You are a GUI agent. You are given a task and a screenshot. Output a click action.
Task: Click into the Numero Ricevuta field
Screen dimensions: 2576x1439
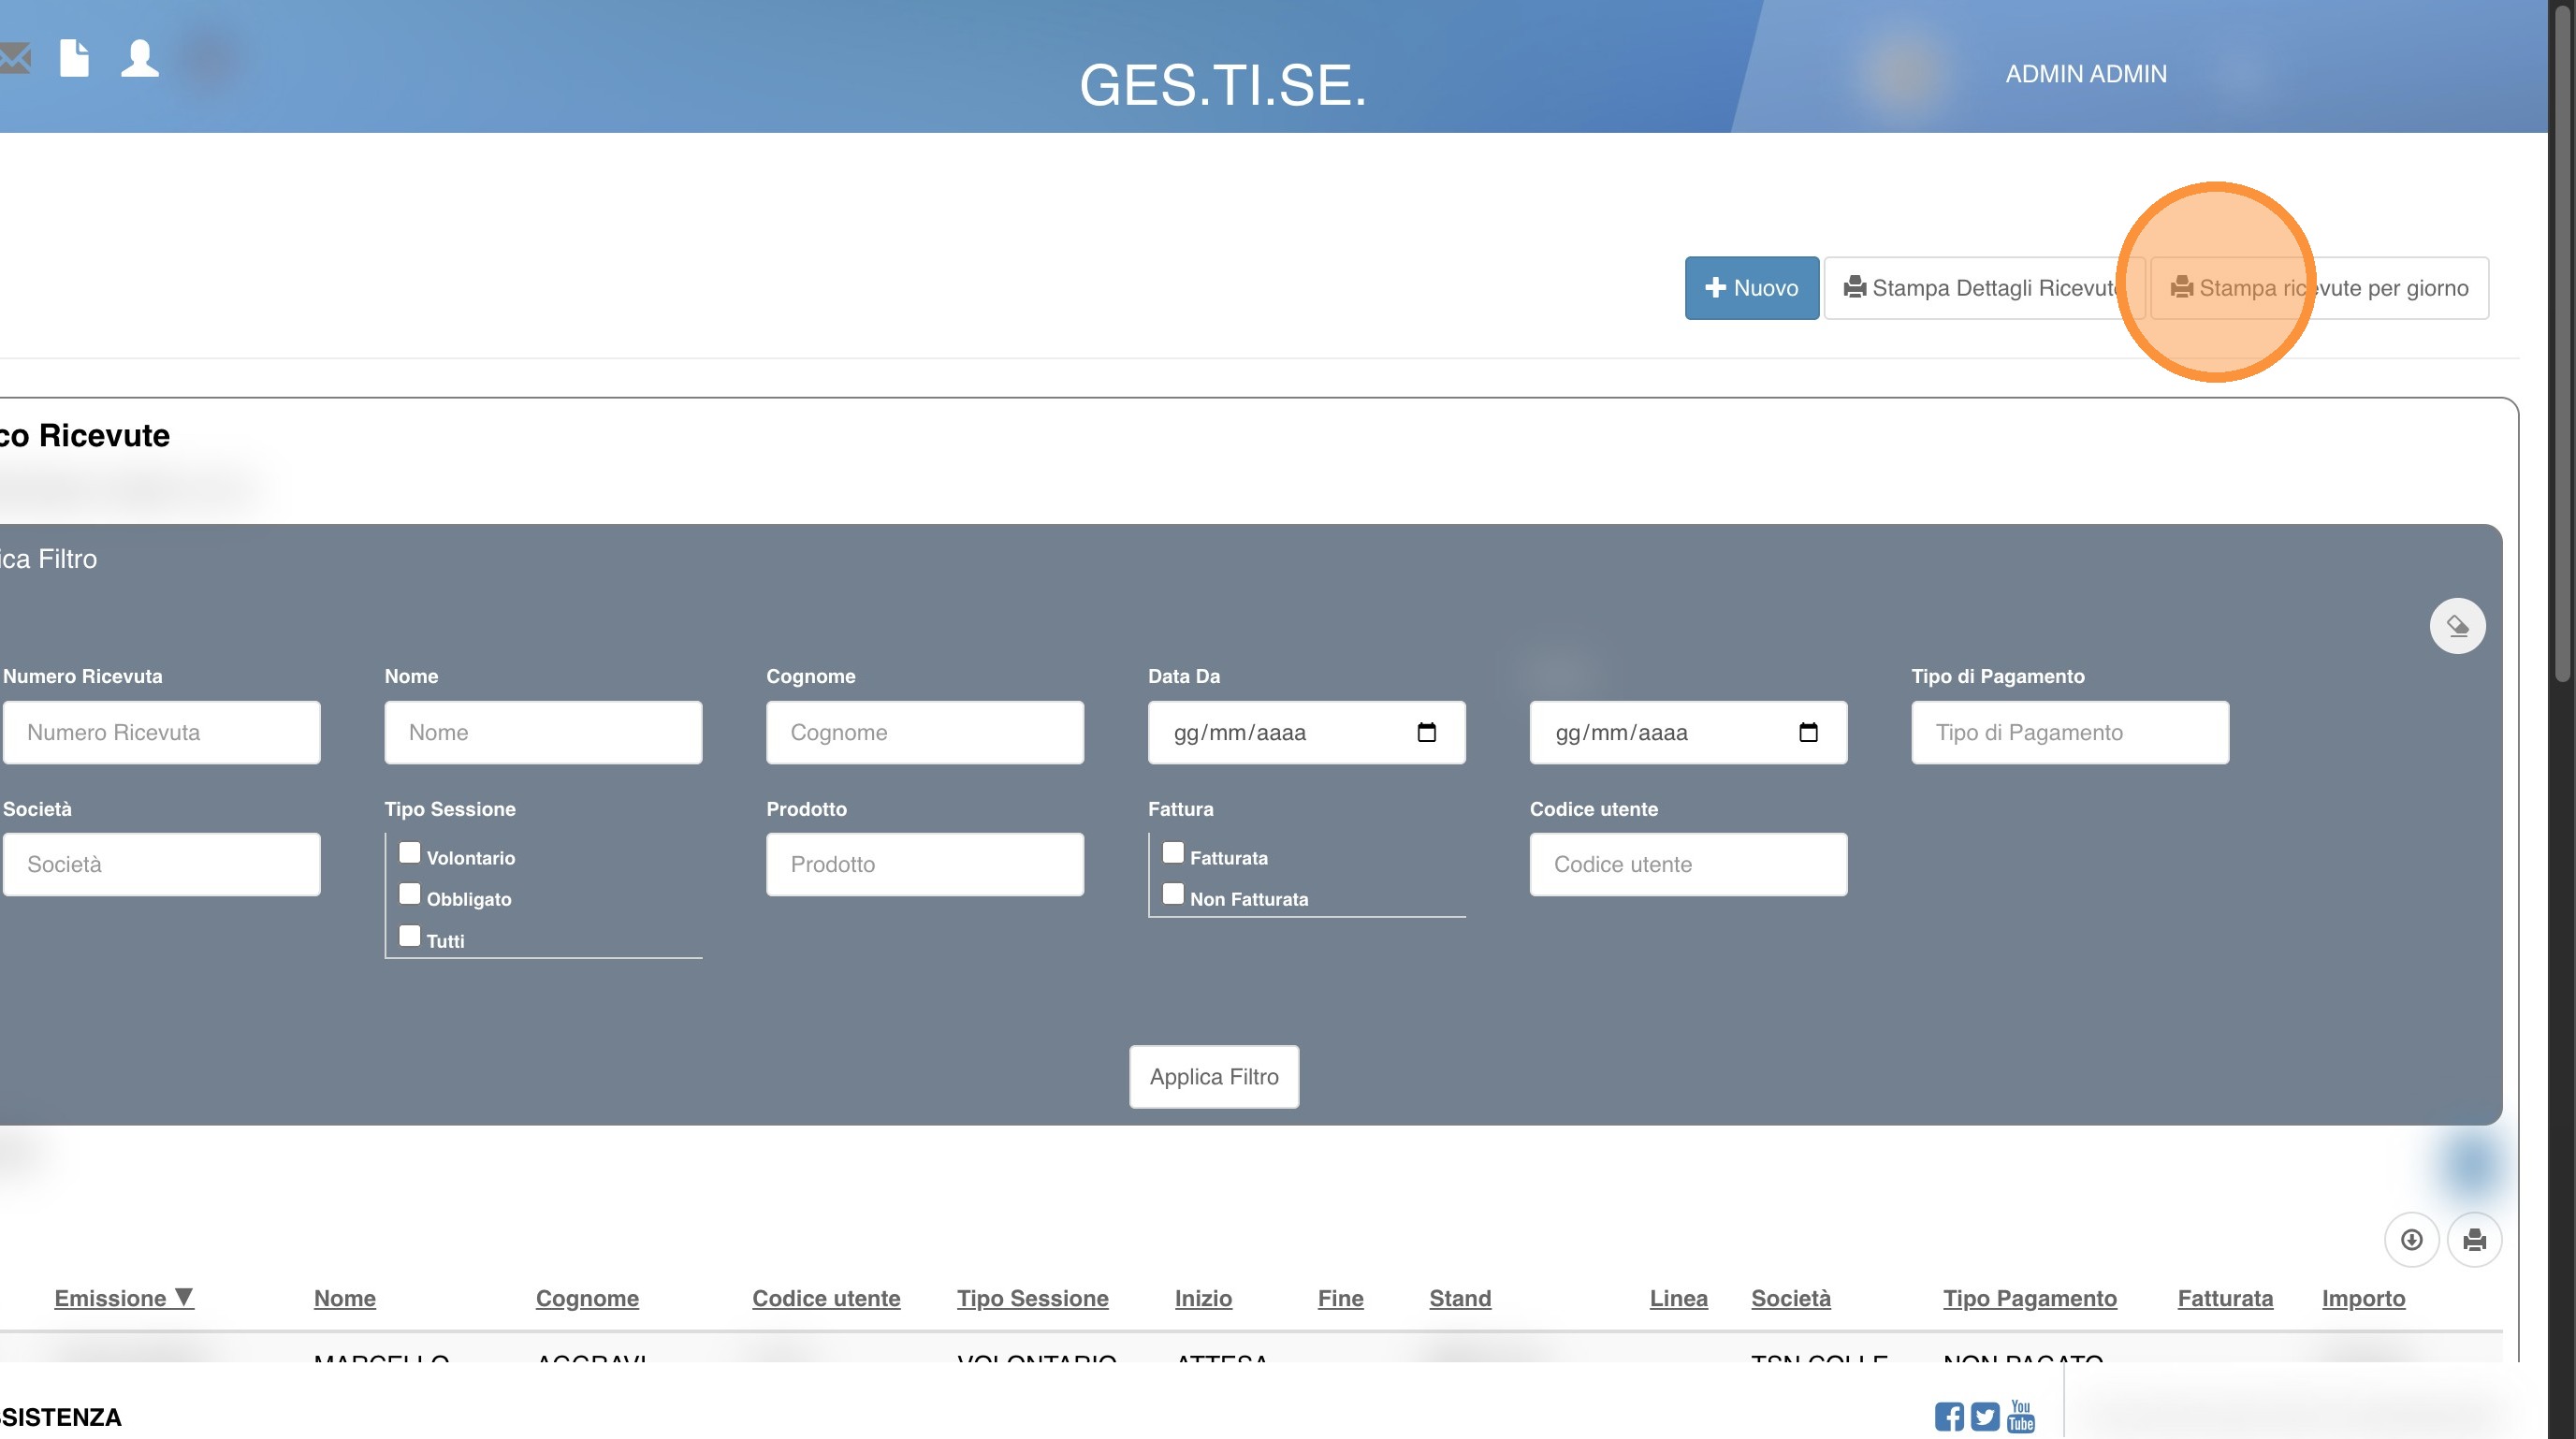pyautogui.click(x=161, y=732)
